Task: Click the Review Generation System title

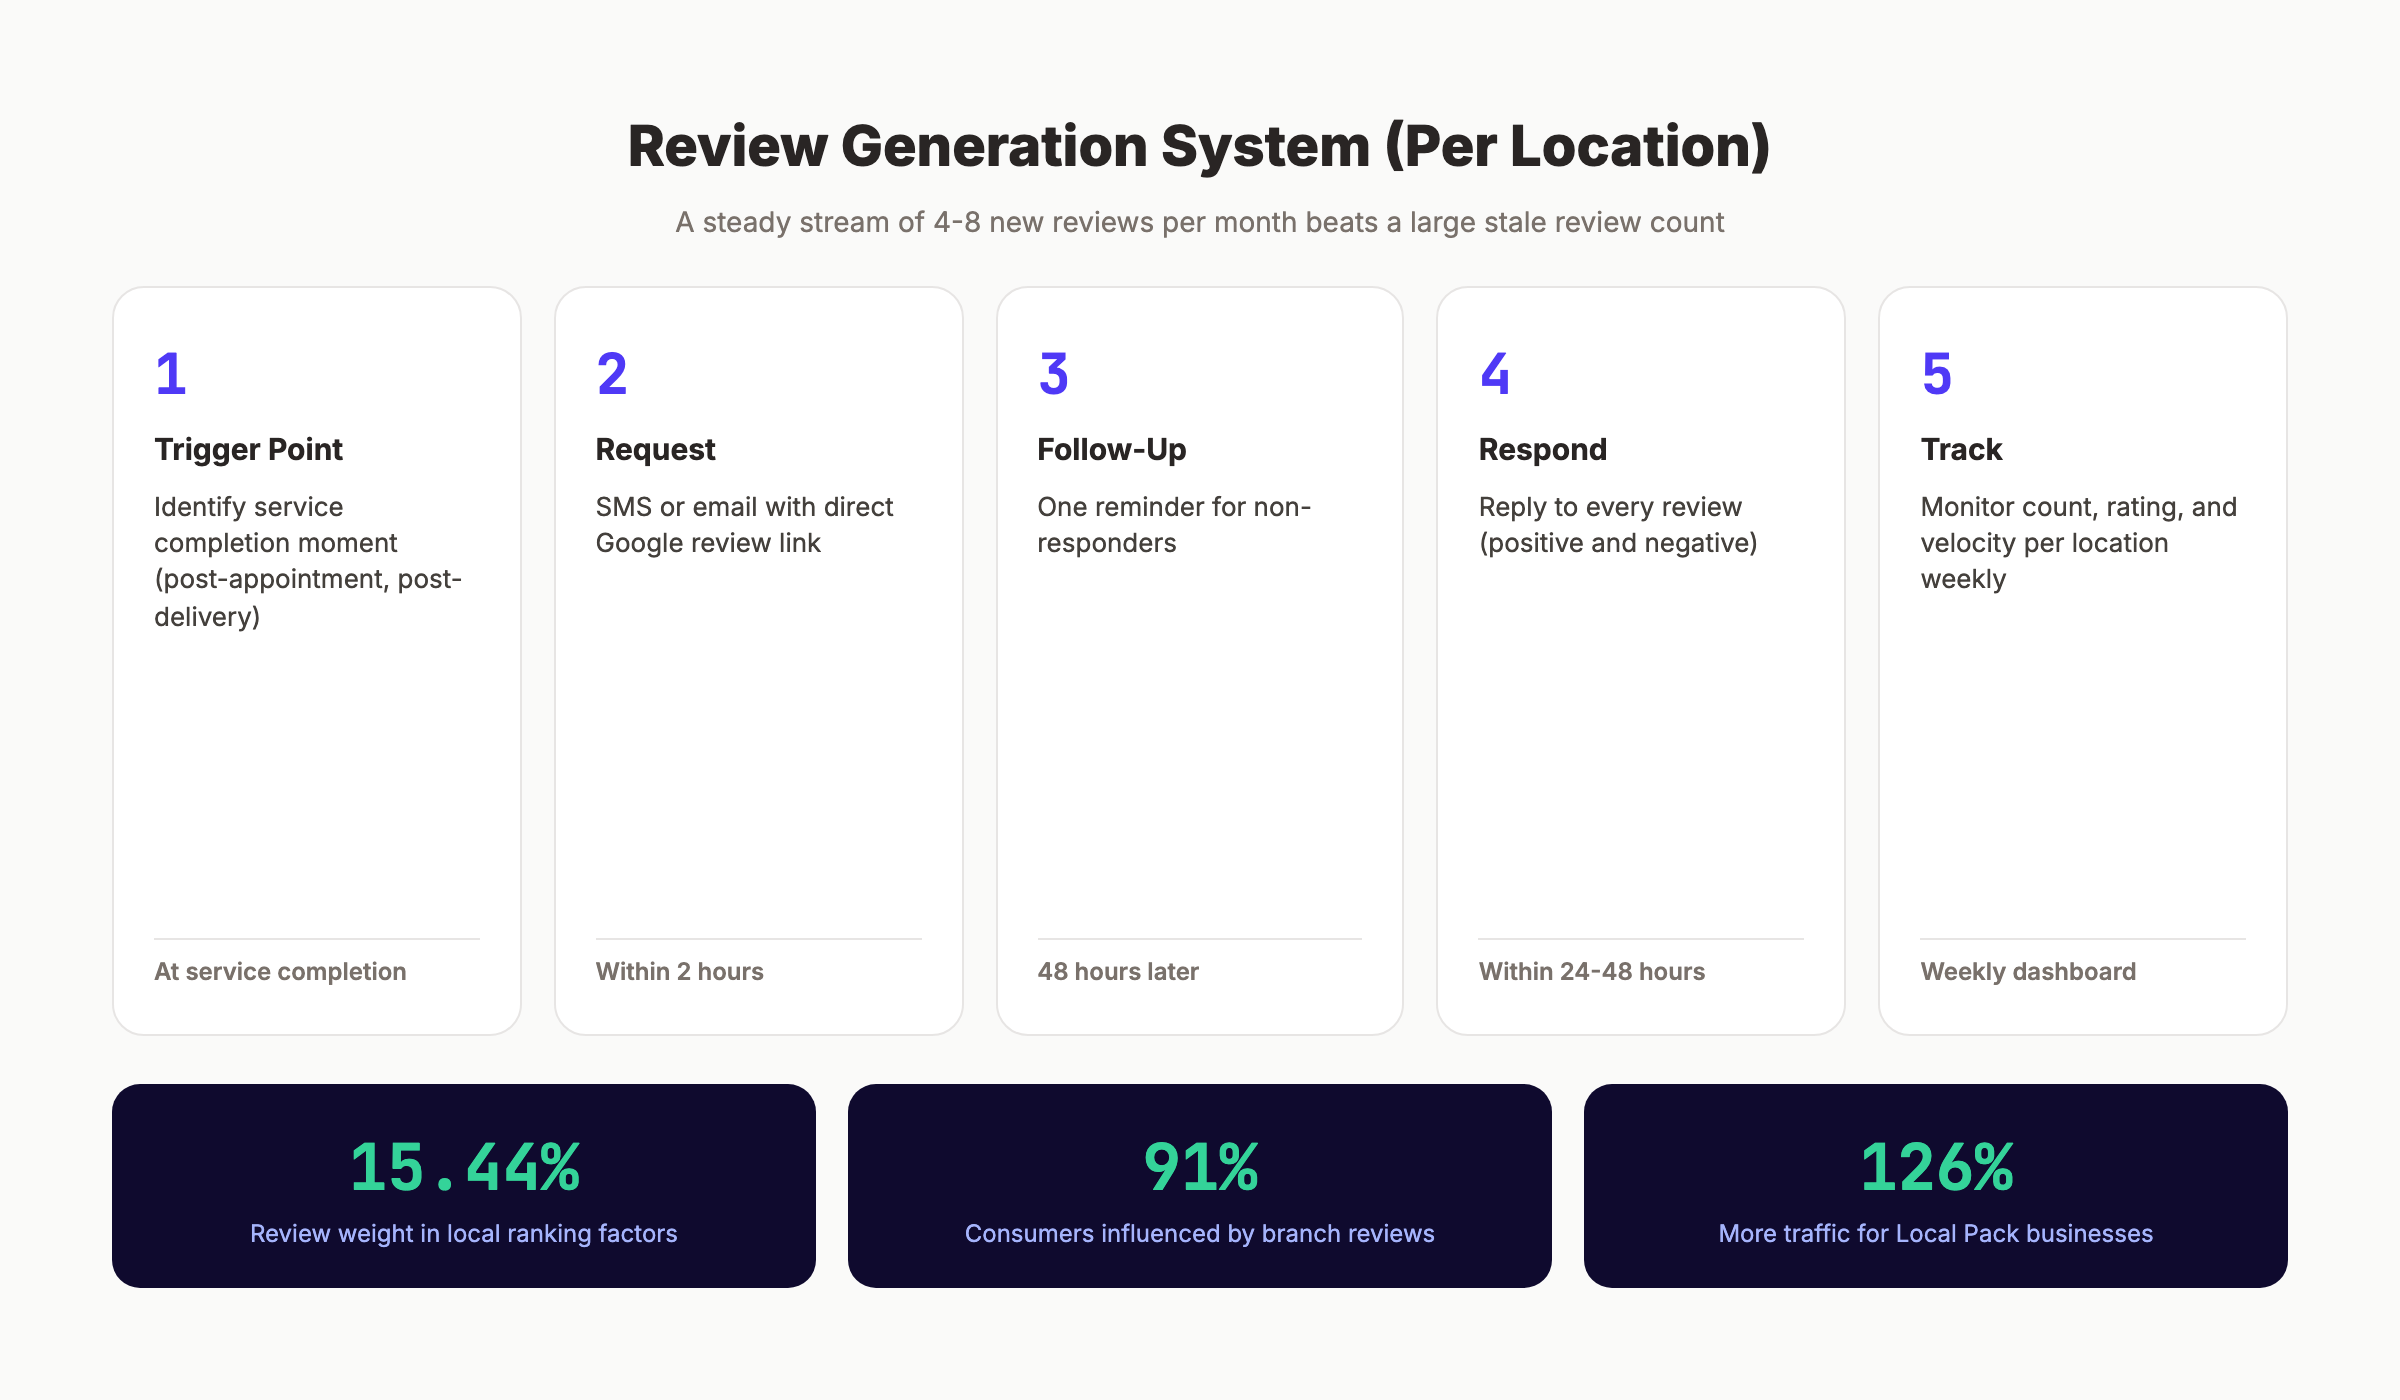Action: 1199,146
